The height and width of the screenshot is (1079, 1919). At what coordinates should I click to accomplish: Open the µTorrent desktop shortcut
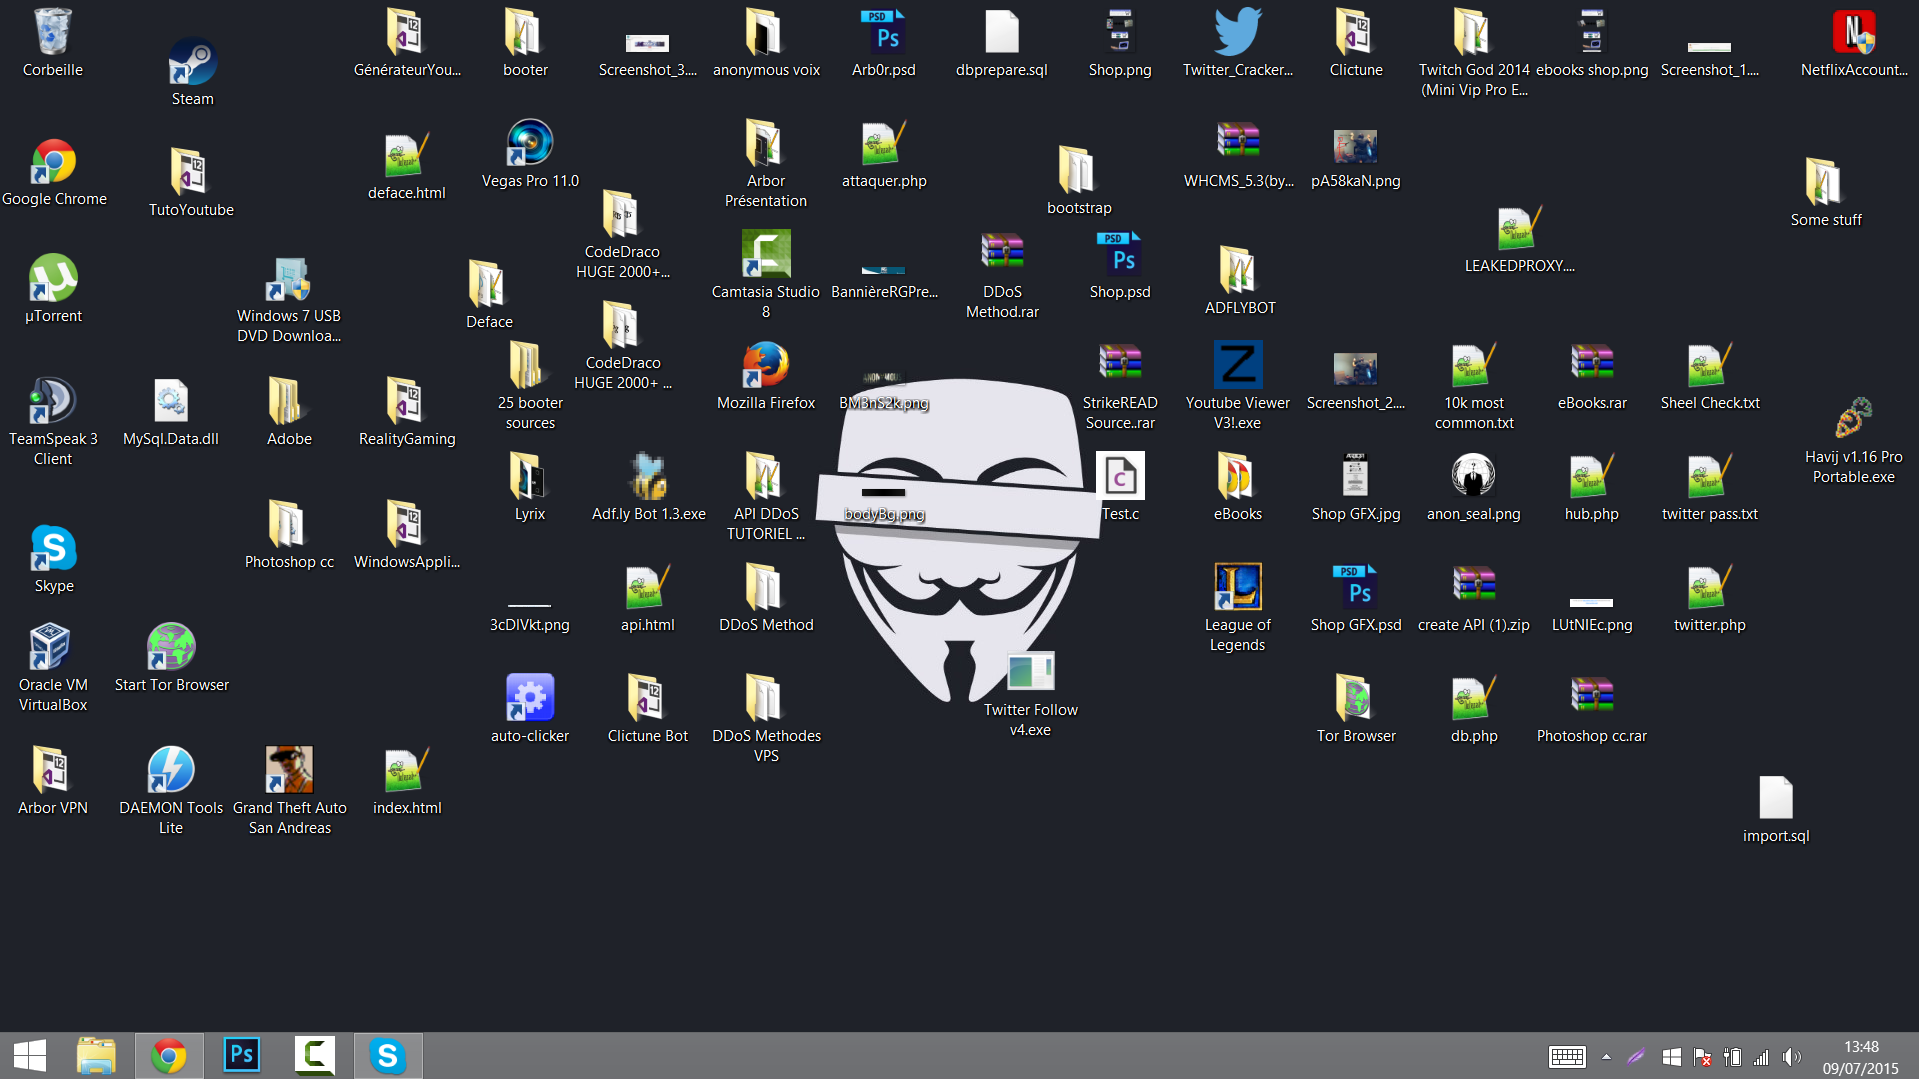click(x=53, y=288)
